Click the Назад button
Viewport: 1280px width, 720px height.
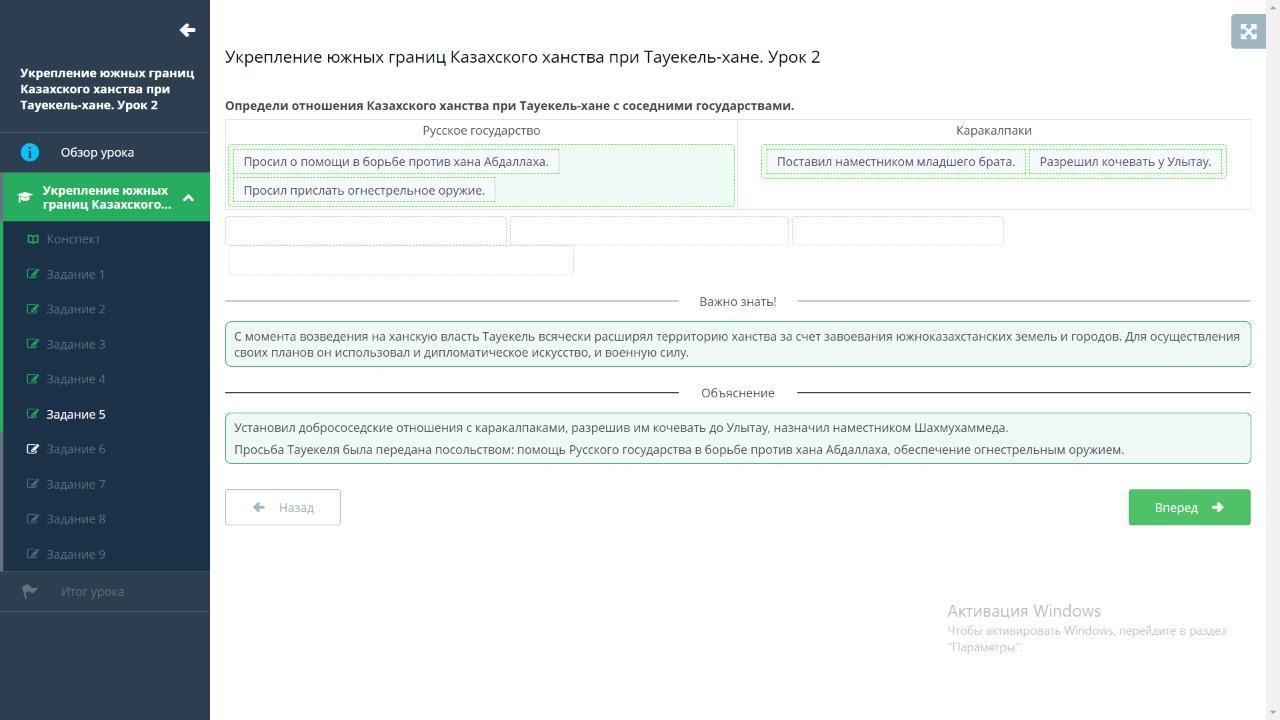click(283, 507)
